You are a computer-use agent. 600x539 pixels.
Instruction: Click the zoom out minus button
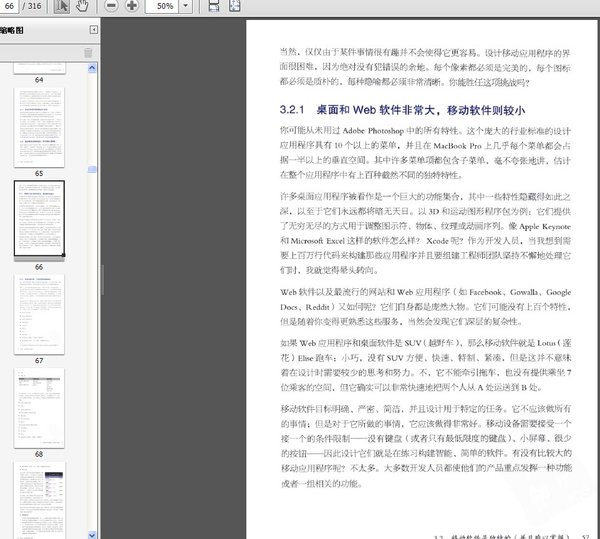point(110,6)
